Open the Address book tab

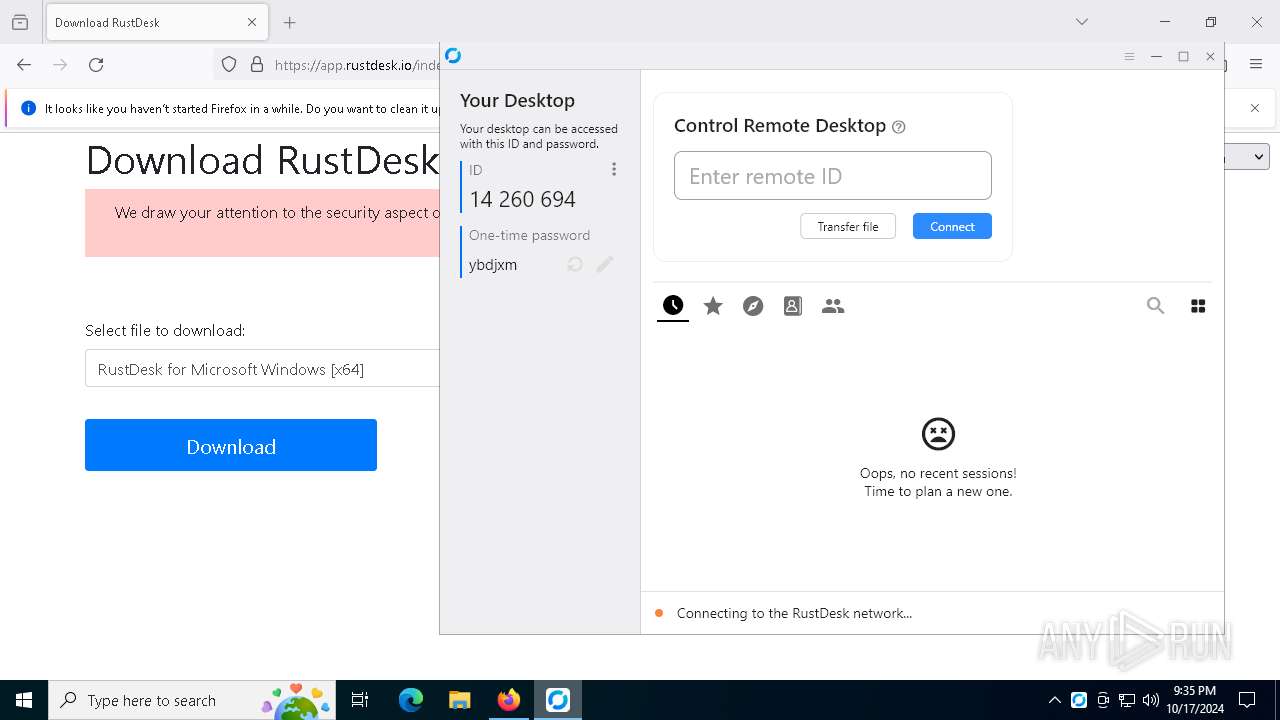click(x=793, y=306)
